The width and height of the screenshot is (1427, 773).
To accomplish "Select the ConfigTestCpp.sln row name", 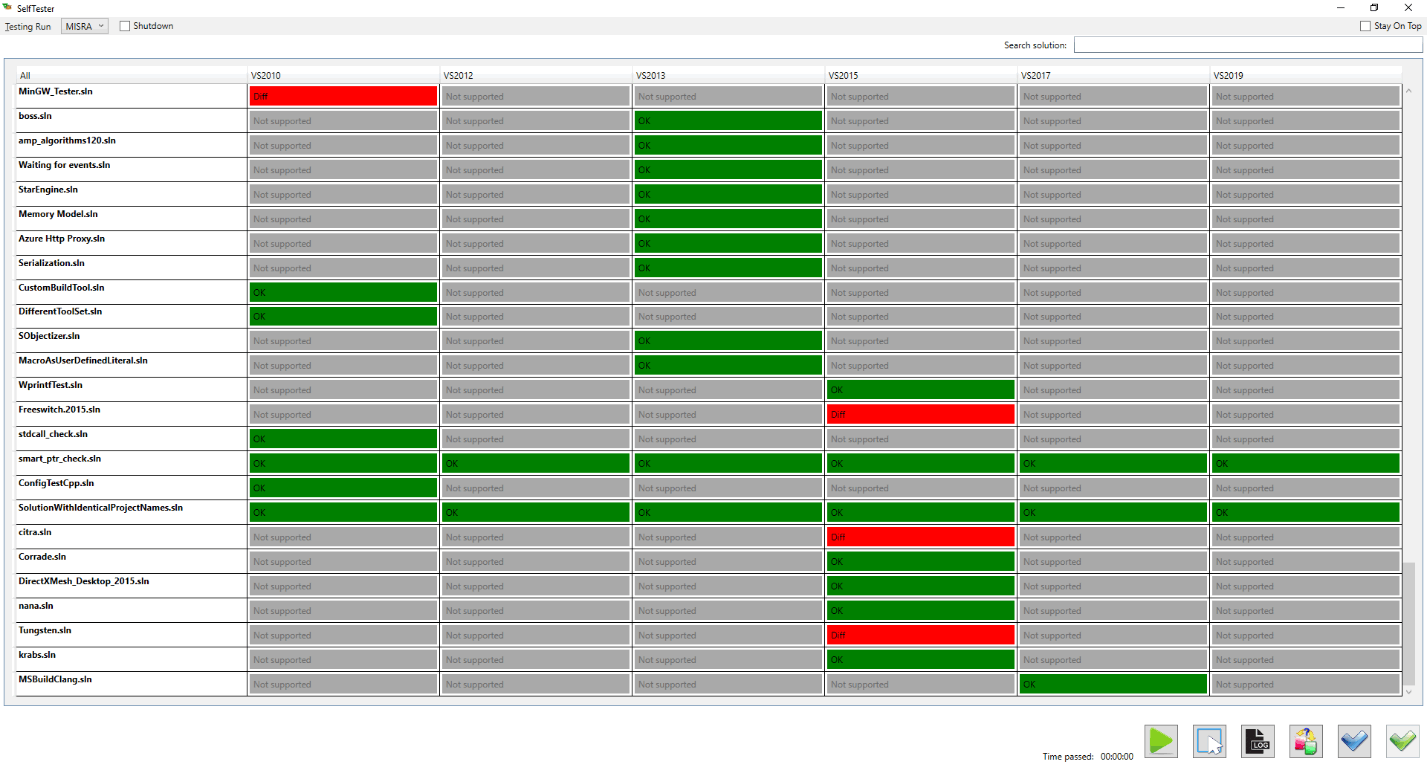I will click(57, 483).
